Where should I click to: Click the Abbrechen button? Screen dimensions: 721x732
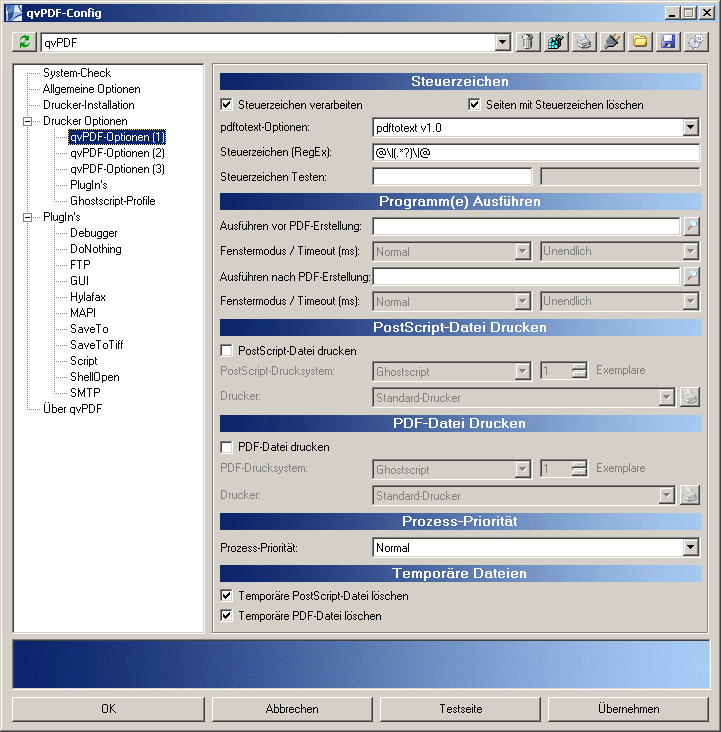click(292, 709)
